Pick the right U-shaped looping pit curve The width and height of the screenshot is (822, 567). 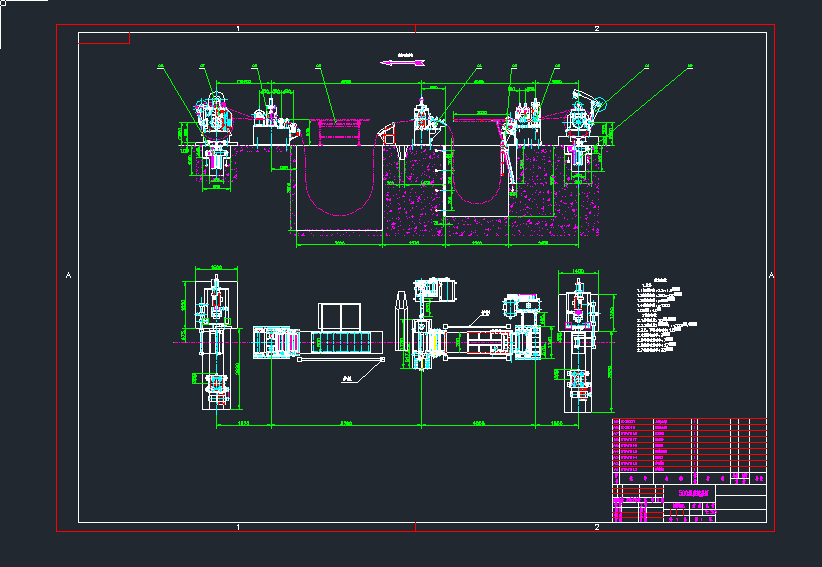click(472, 196)
